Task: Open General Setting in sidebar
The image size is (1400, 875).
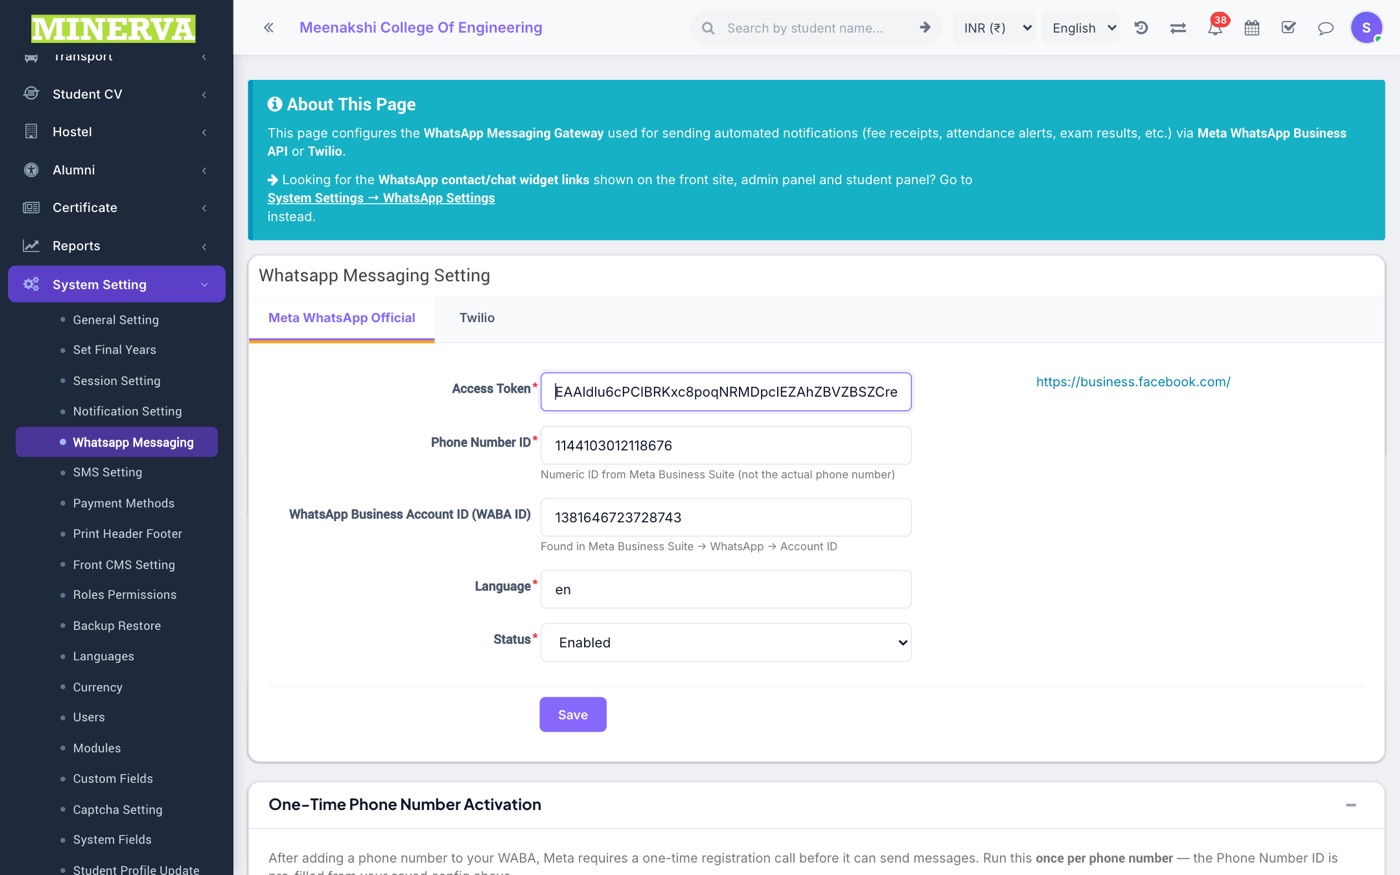Action: [x=116, y=320]
